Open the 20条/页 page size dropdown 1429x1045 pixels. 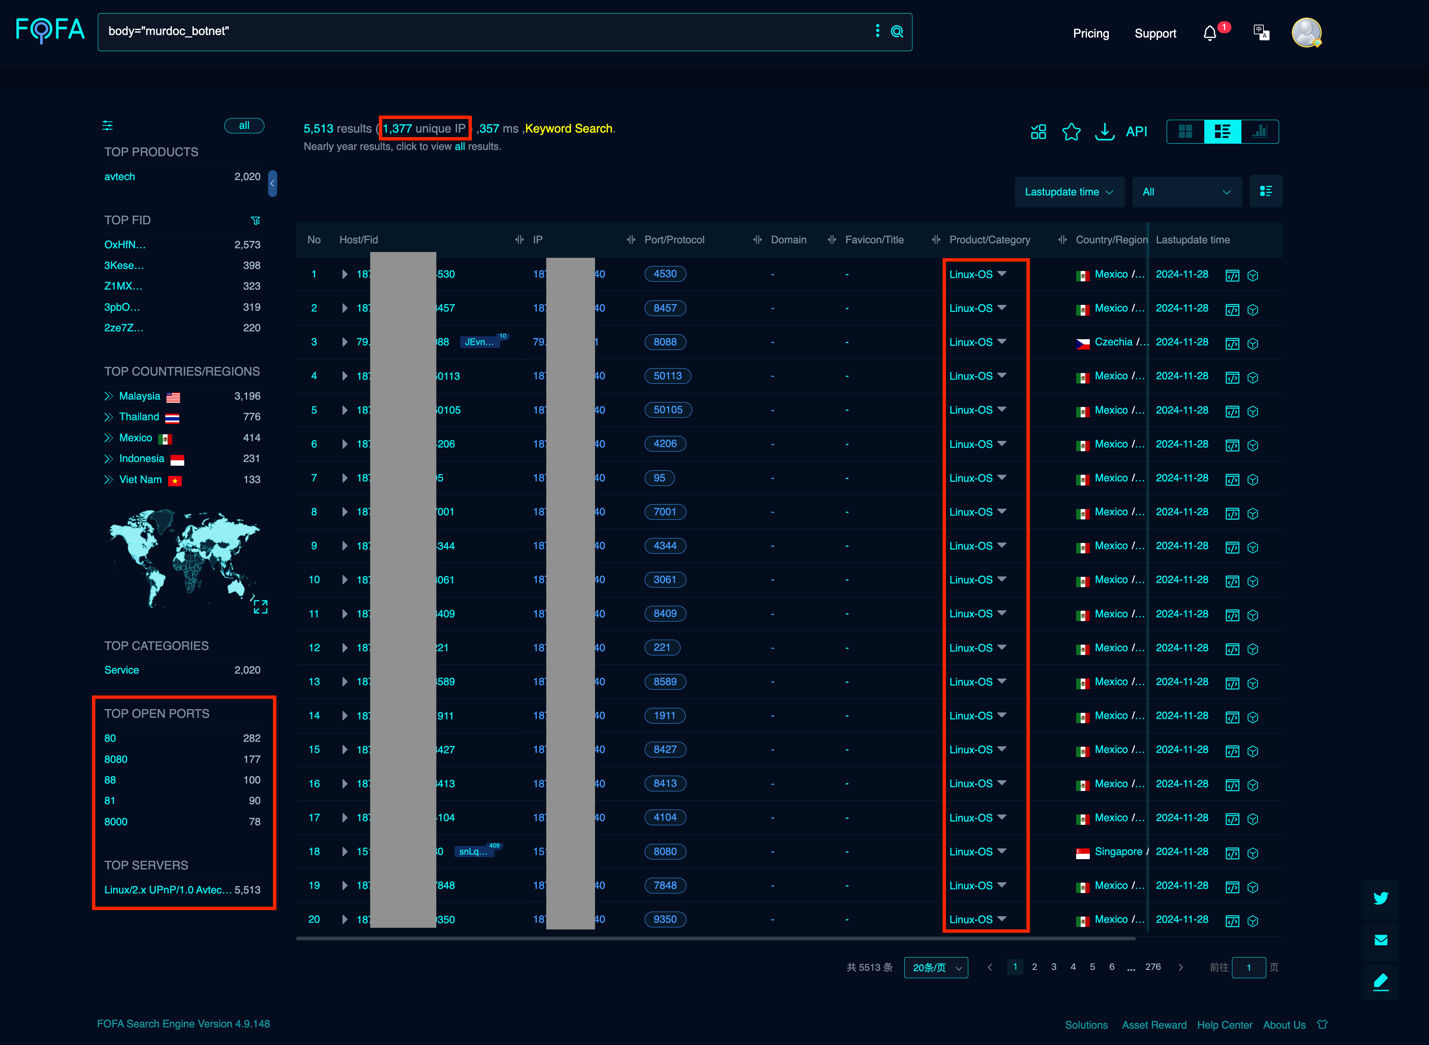pyautogui.click(x=936, y=968)
